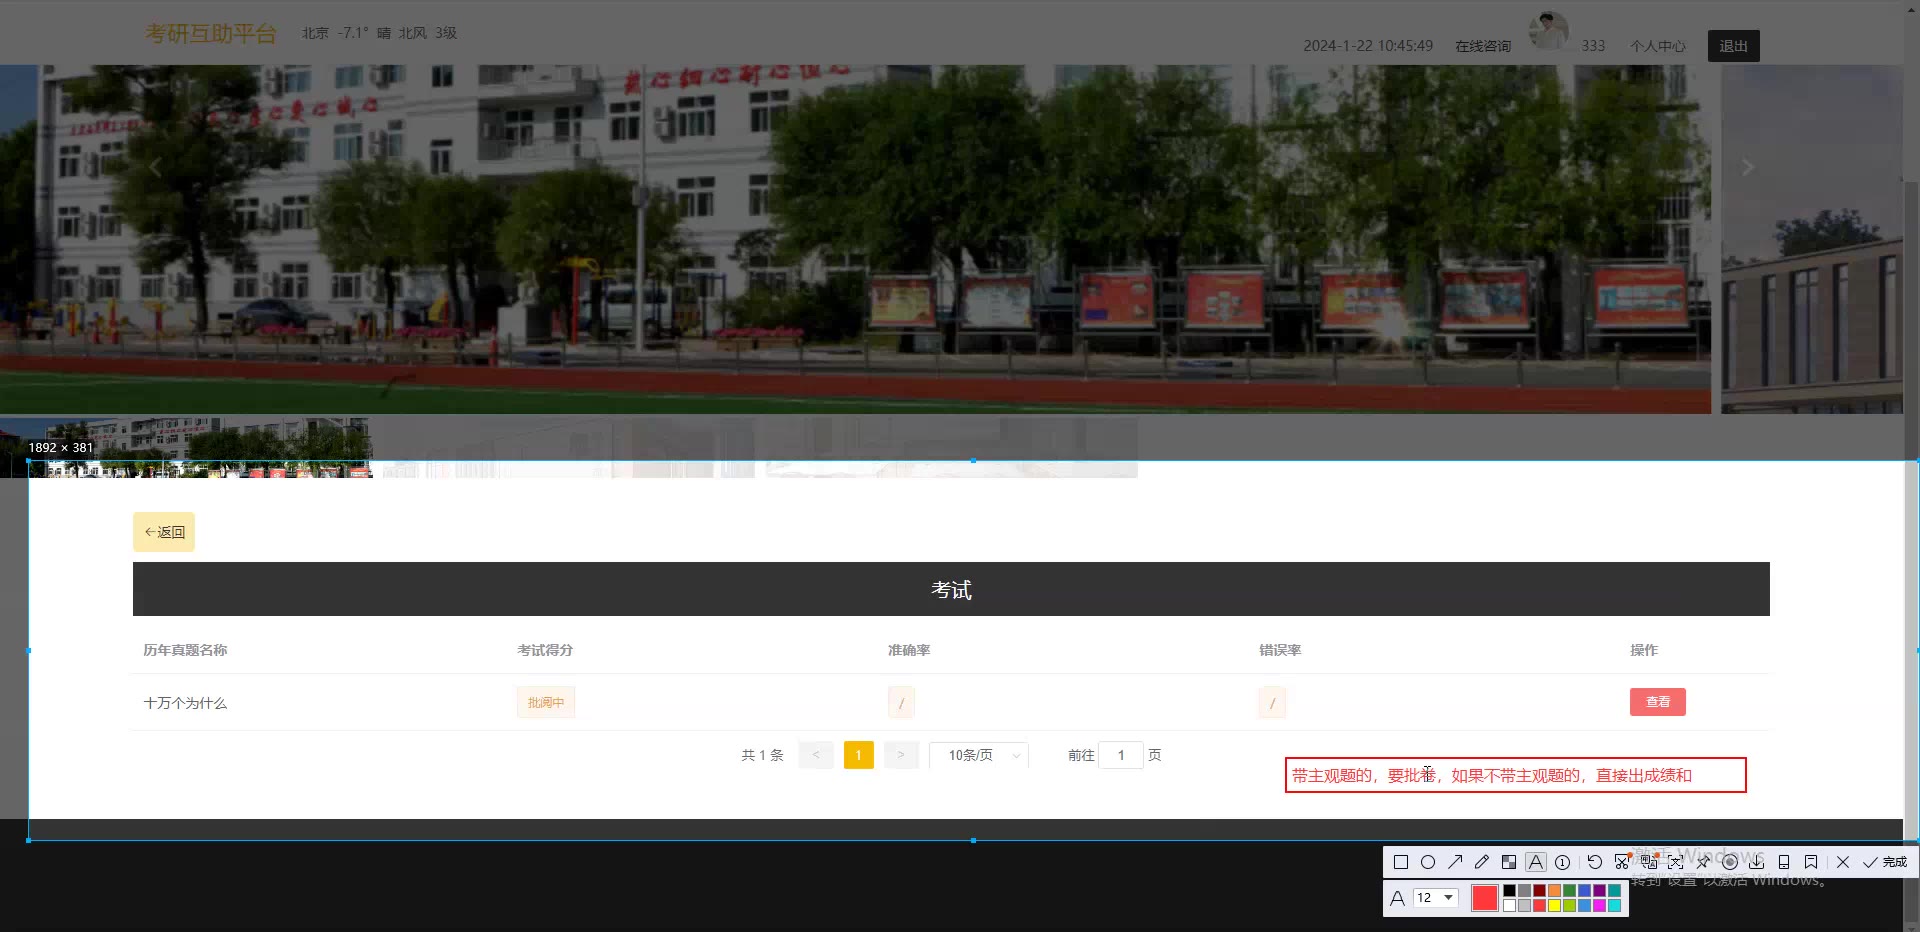Pick the purple color swatch
Screen dimensions: 1920x932
(1599, 890)
